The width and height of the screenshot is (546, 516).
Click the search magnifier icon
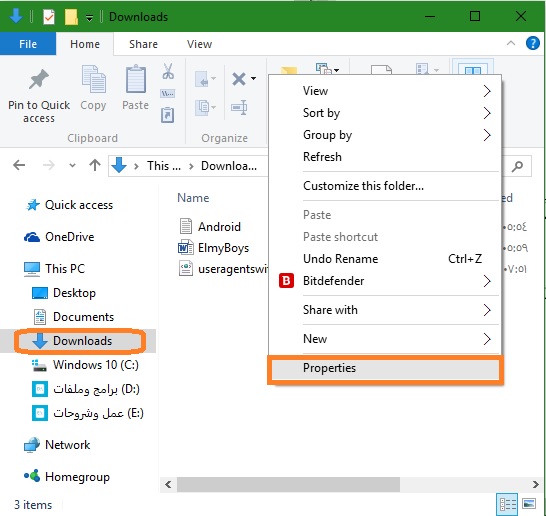tap(517, 166)
